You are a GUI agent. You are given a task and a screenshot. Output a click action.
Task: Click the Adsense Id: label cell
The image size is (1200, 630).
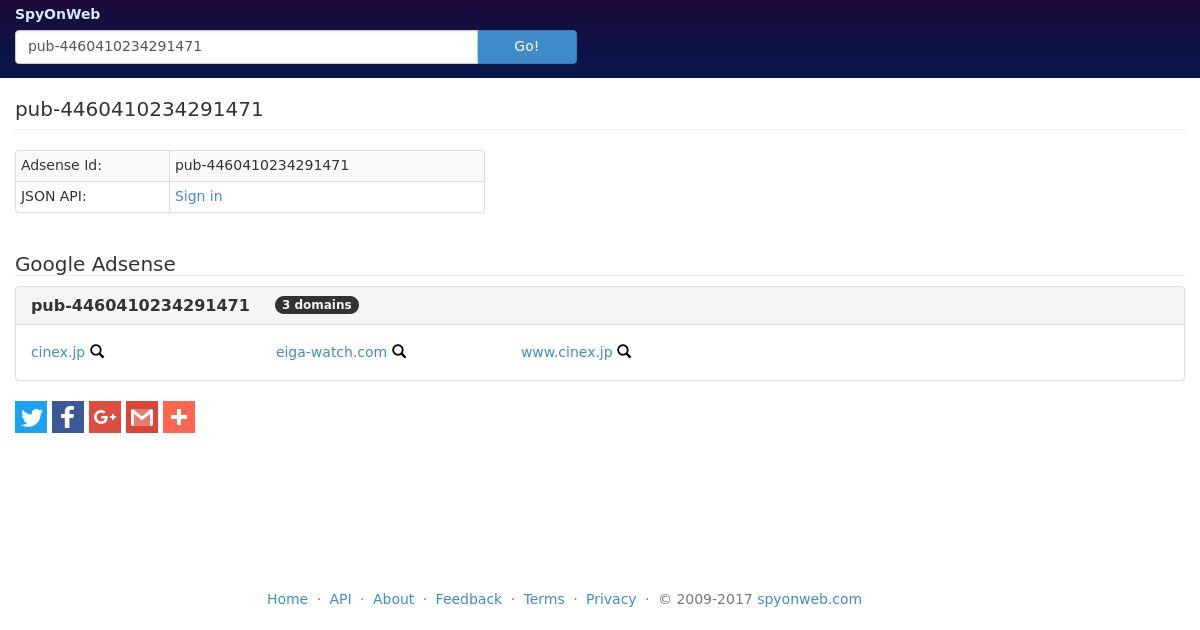point(93,166)
